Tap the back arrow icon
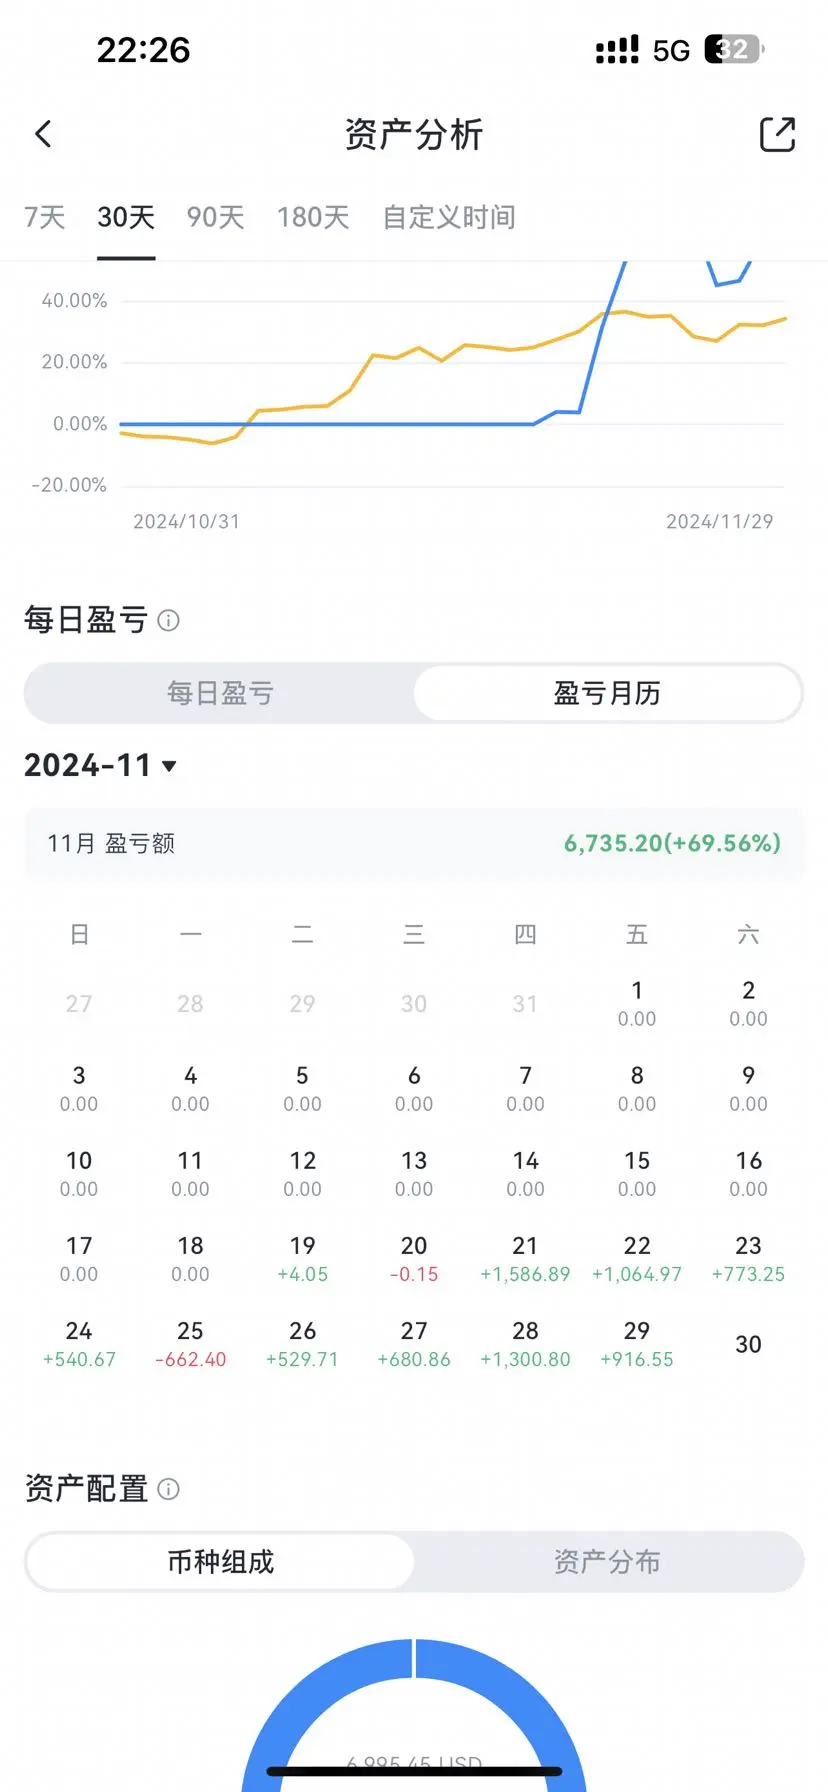Screen dimensions: 828x1792 click(x=43, y=134)
